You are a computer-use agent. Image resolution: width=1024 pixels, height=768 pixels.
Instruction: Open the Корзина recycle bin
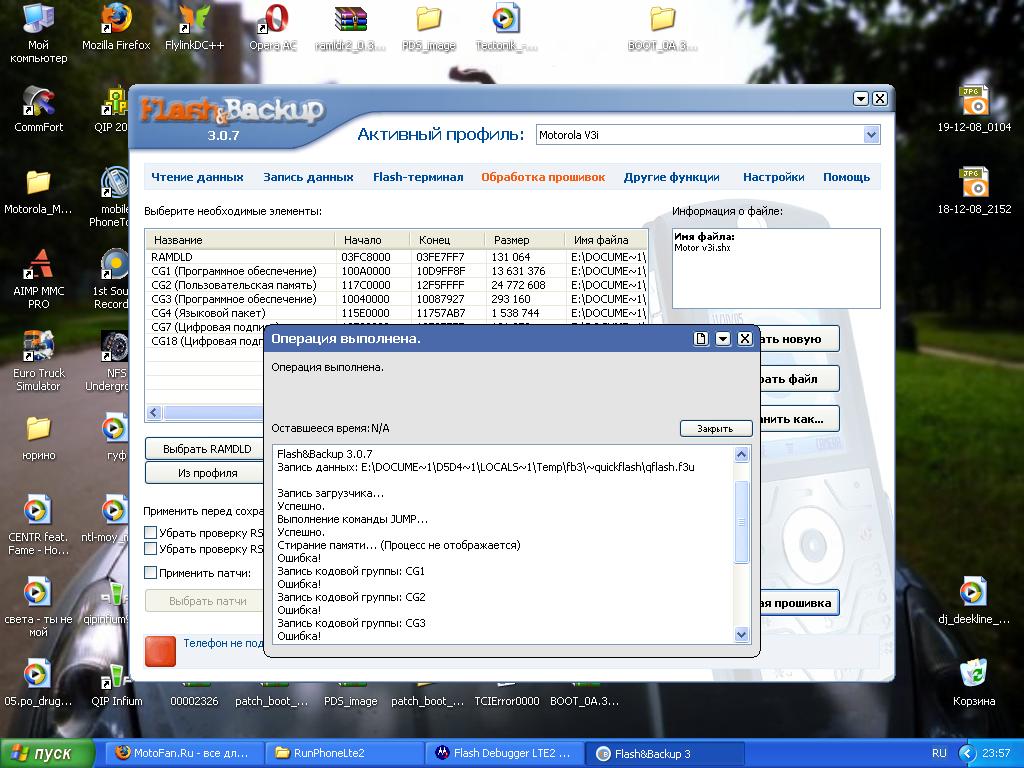(x=974, y=683)
